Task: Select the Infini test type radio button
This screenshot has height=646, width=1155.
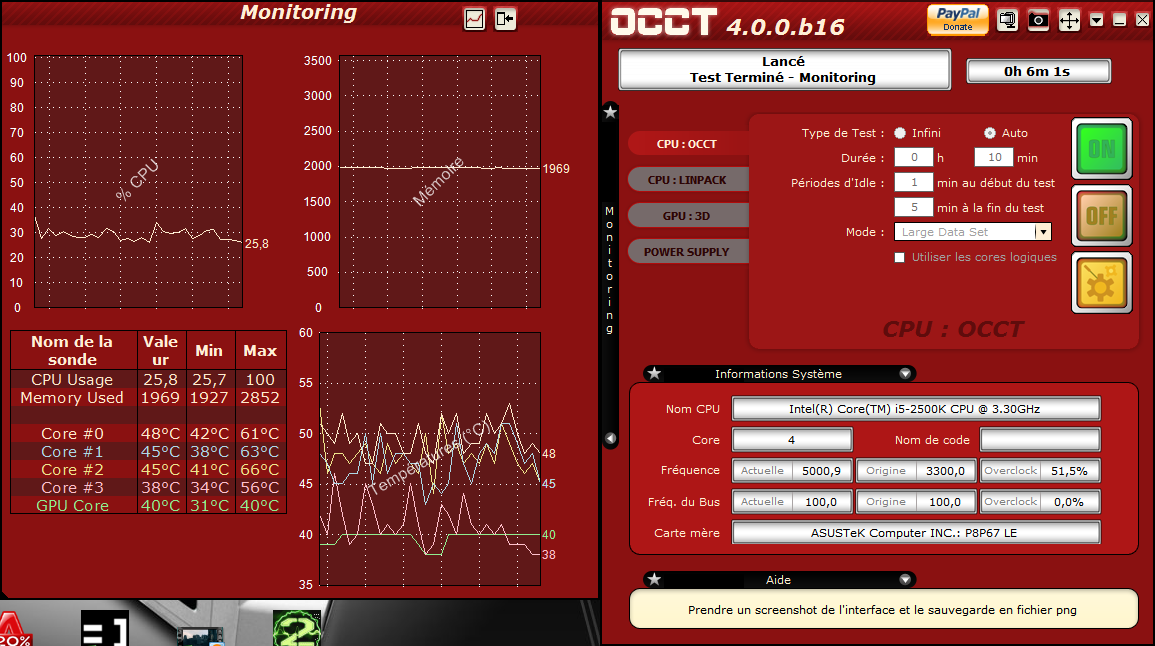Action: [900, 133]
